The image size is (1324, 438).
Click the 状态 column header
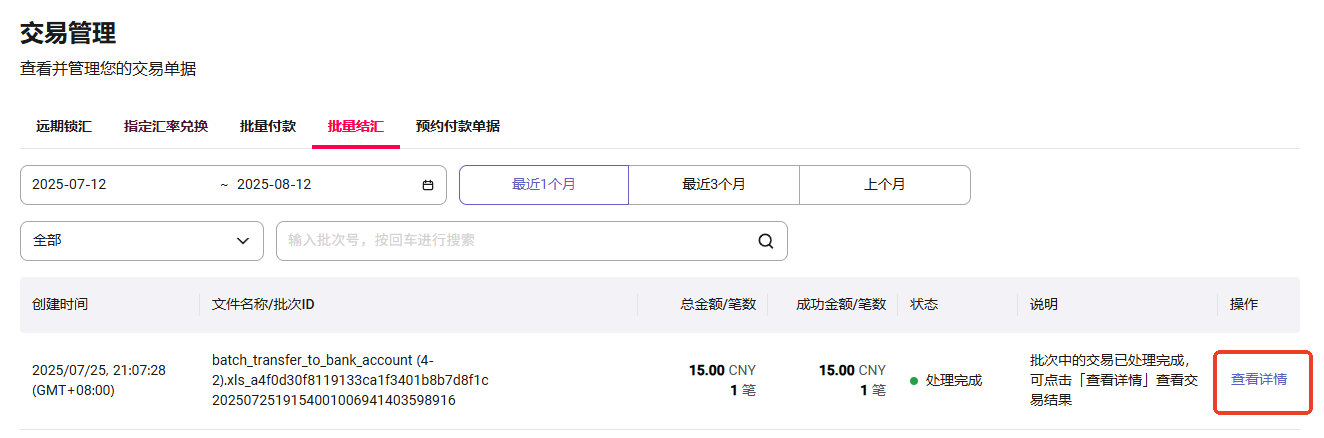924,304
